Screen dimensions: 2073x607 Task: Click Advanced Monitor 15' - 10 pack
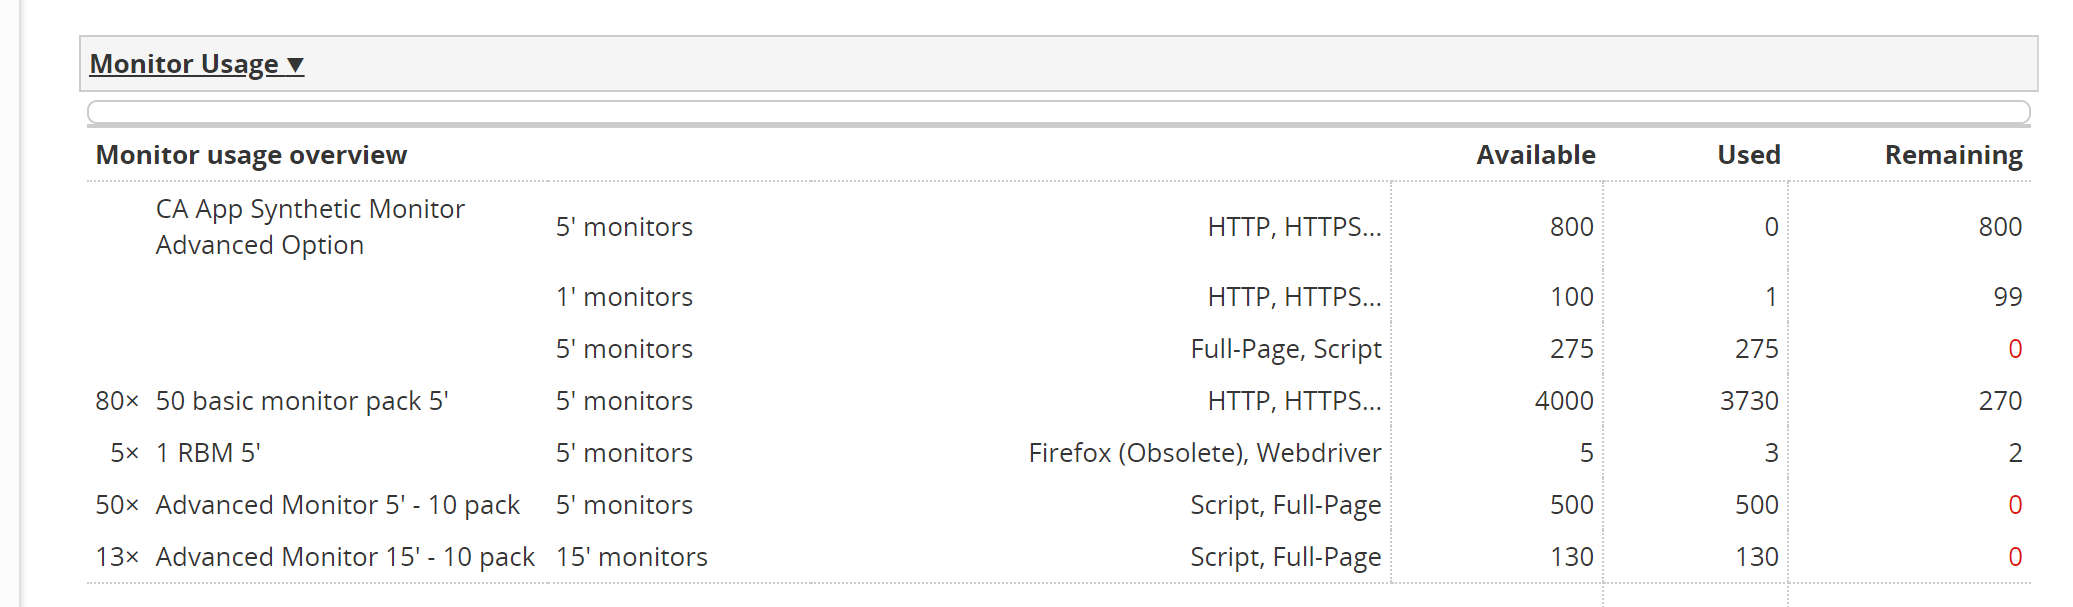click(345, 557)
